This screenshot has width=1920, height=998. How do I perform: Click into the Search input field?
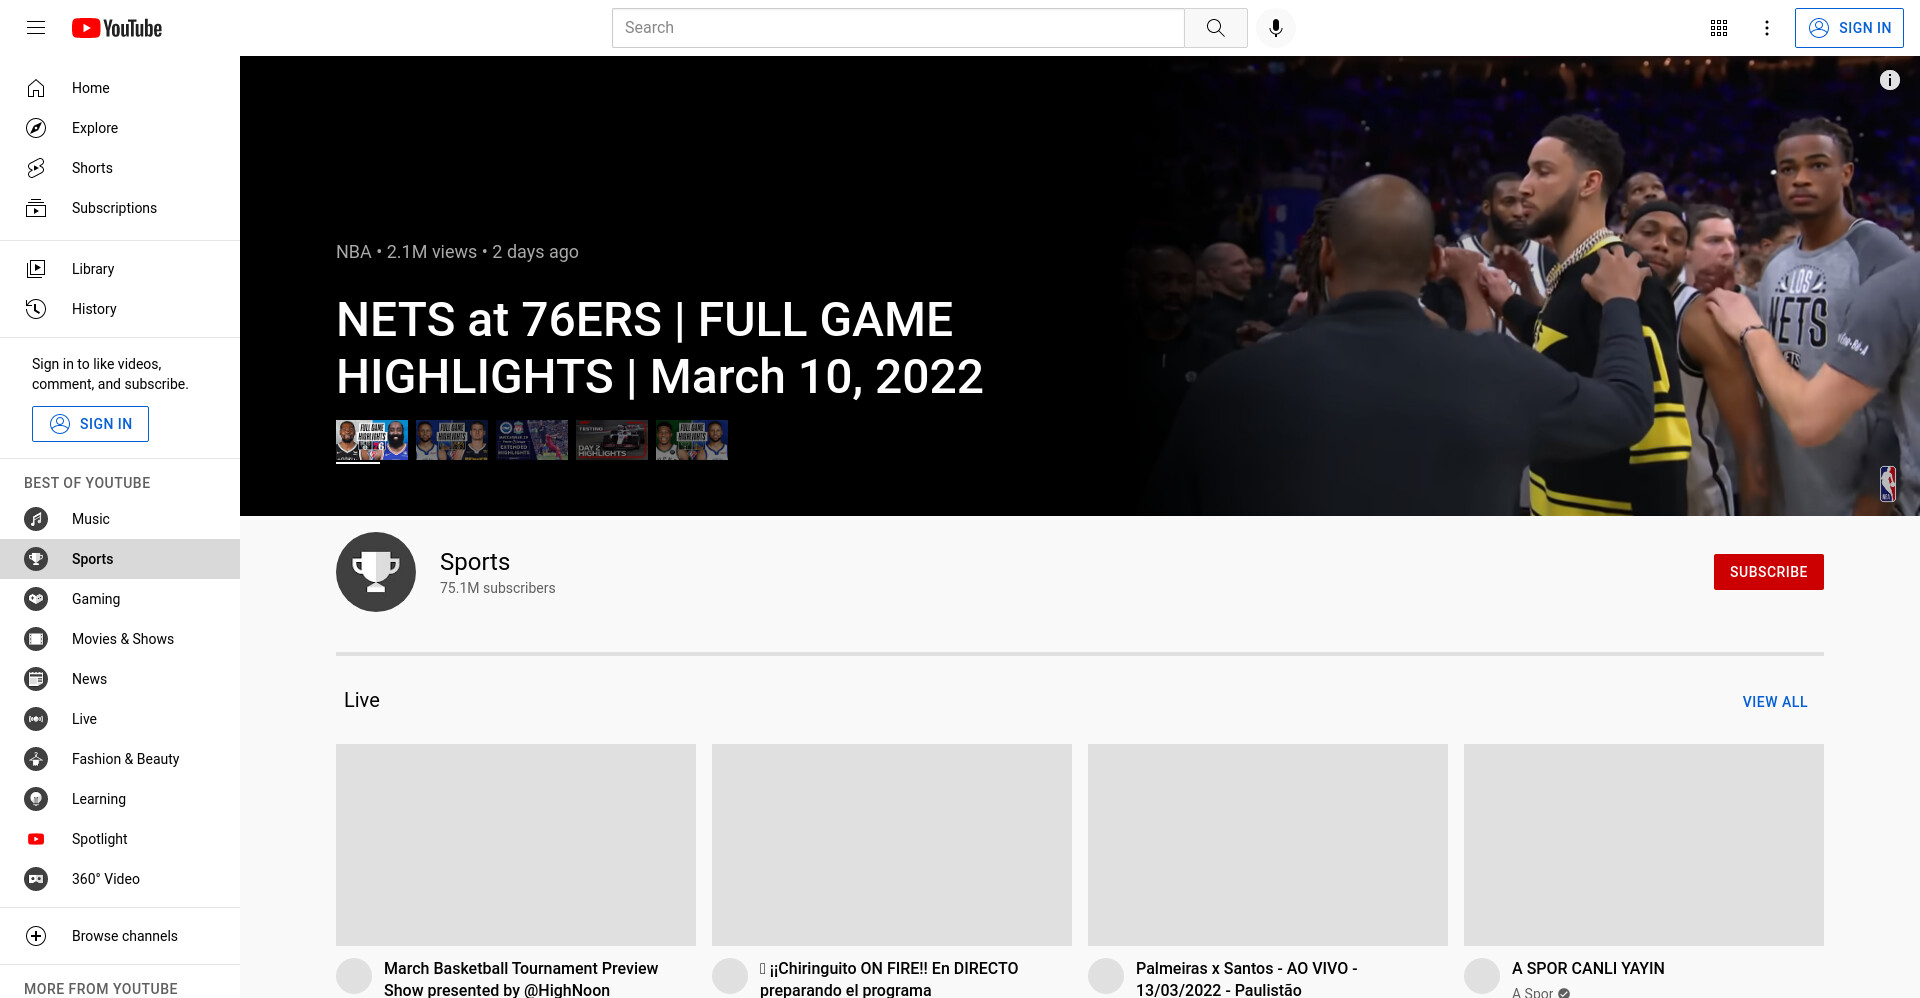coord(898,28)
